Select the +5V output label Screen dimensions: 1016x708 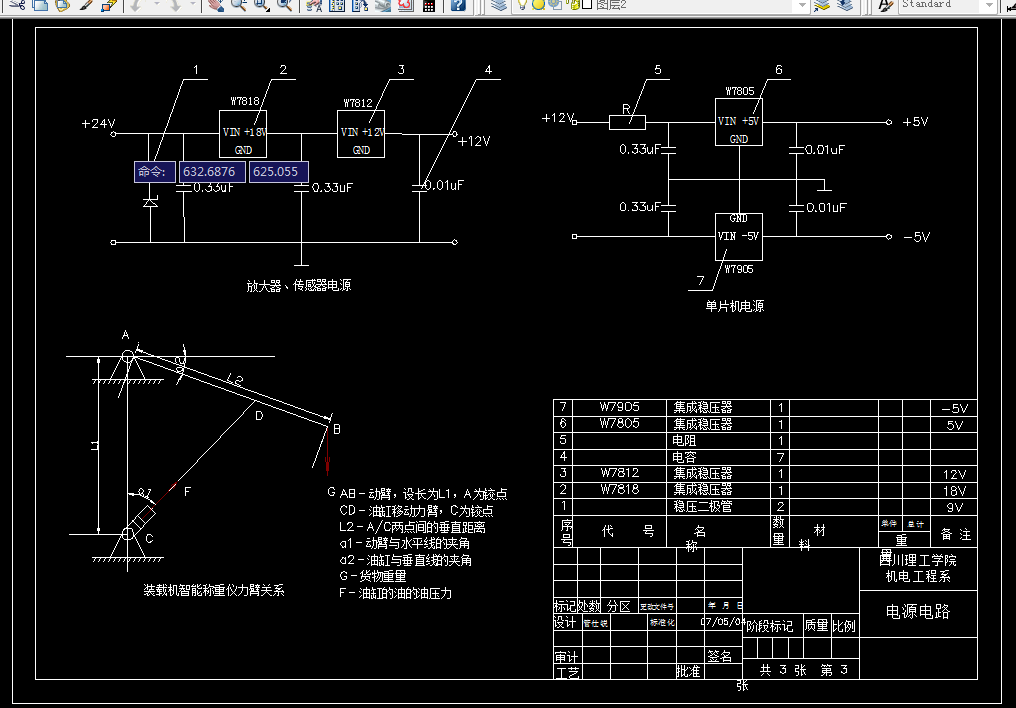(x=916, y=122)
